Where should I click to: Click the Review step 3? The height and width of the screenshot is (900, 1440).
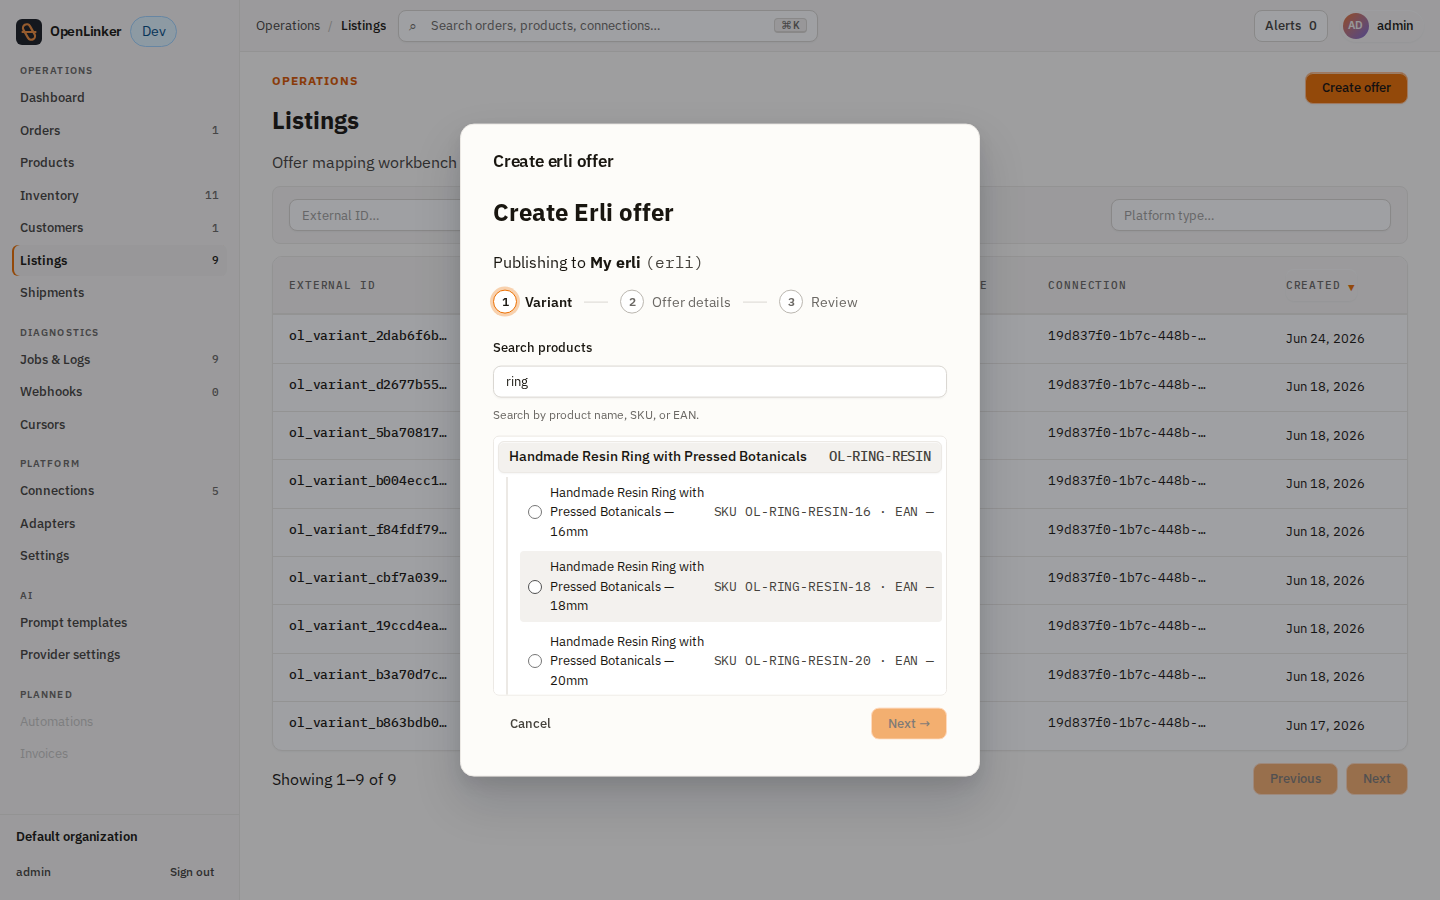818,302
